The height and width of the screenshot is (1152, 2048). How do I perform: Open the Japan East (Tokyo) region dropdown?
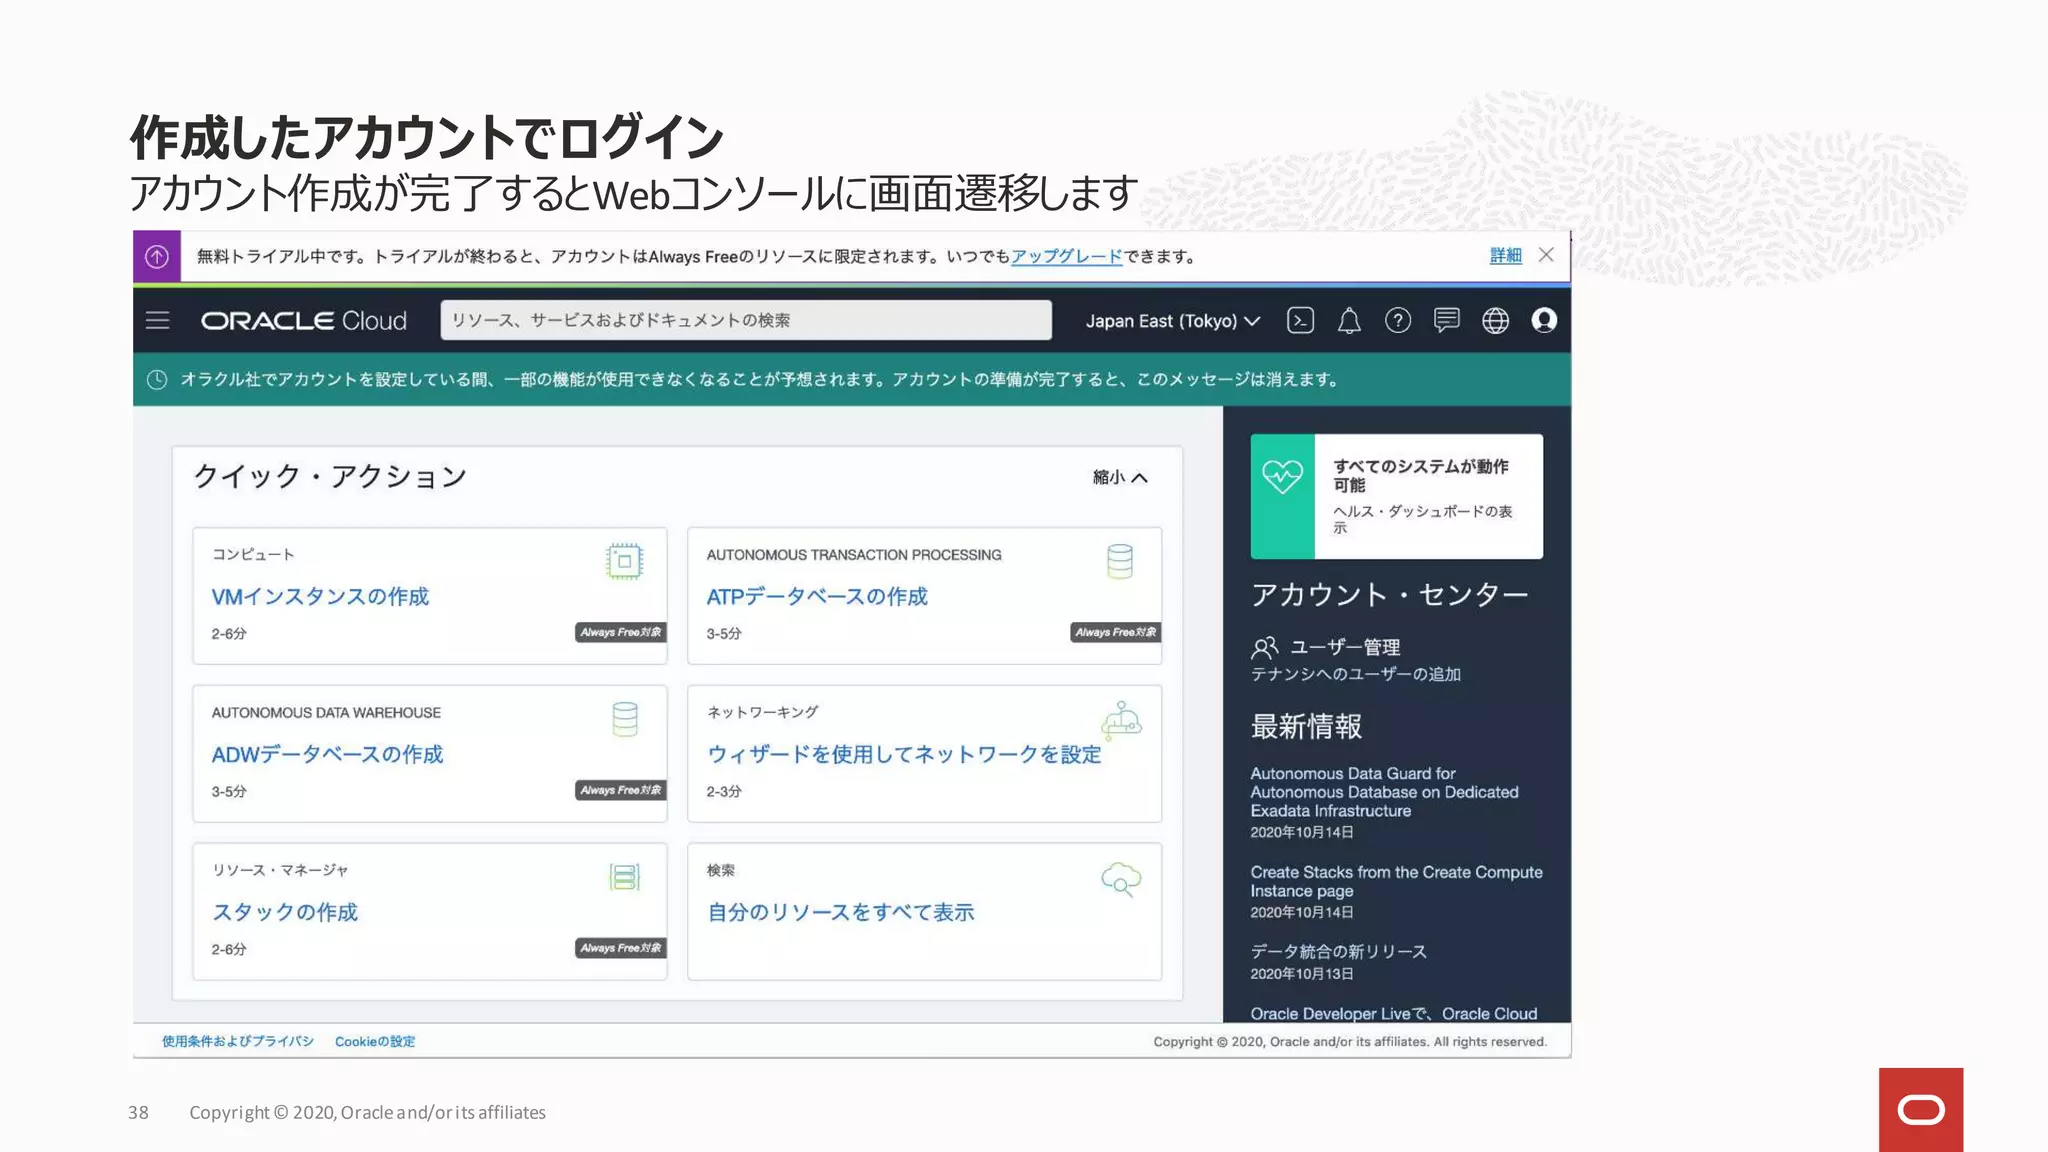pyautogui.click(x=1172, y=321)
